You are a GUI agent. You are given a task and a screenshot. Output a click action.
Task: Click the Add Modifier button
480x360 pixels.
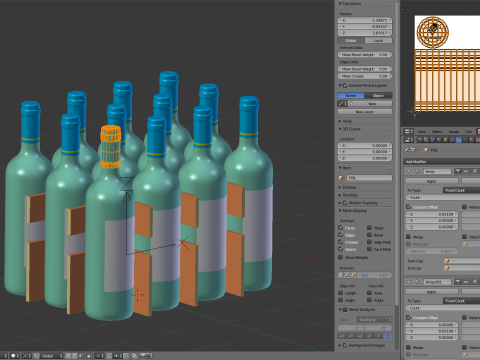pos(442,162)
